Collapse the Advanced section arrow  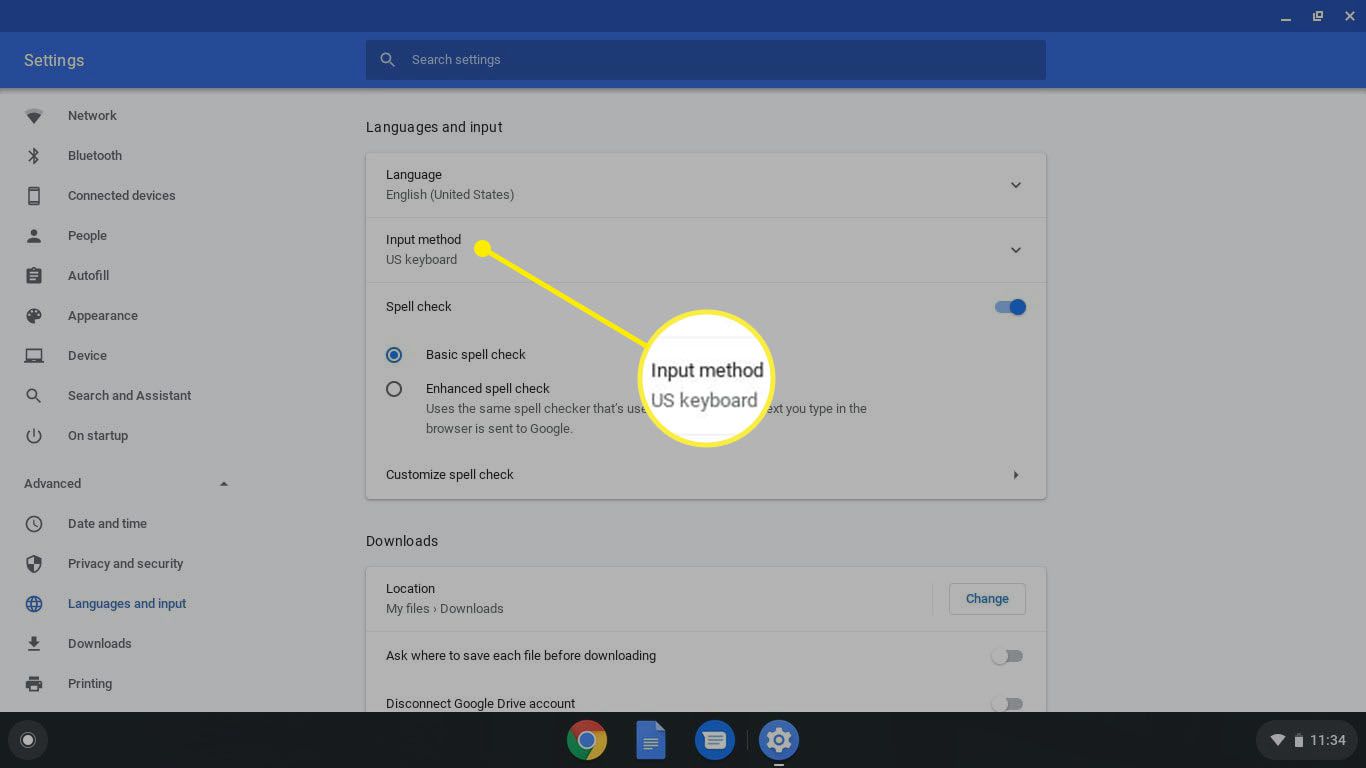click(224, 484)
